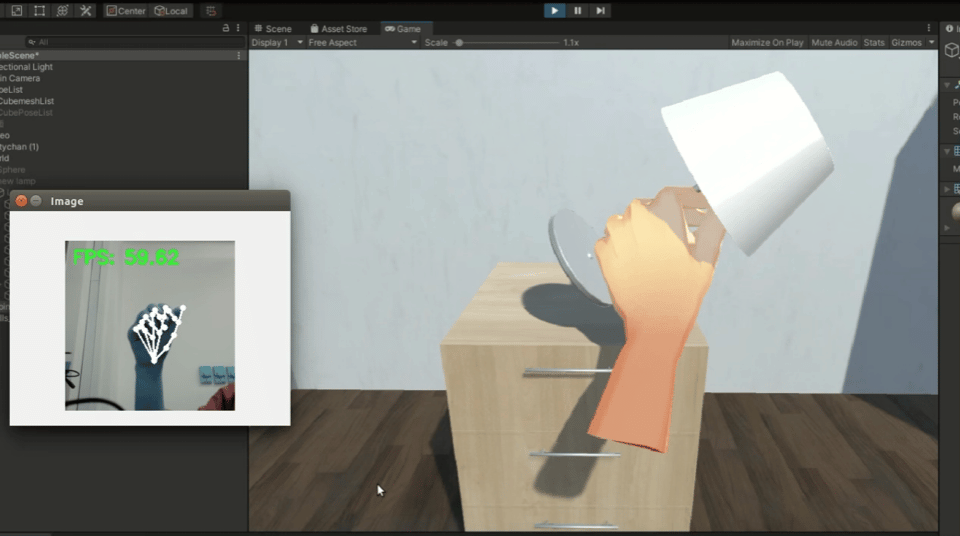This screenshot has height=536, width=960.
Task: Switch to the Scene tab
Action: (x=272, y=29)
